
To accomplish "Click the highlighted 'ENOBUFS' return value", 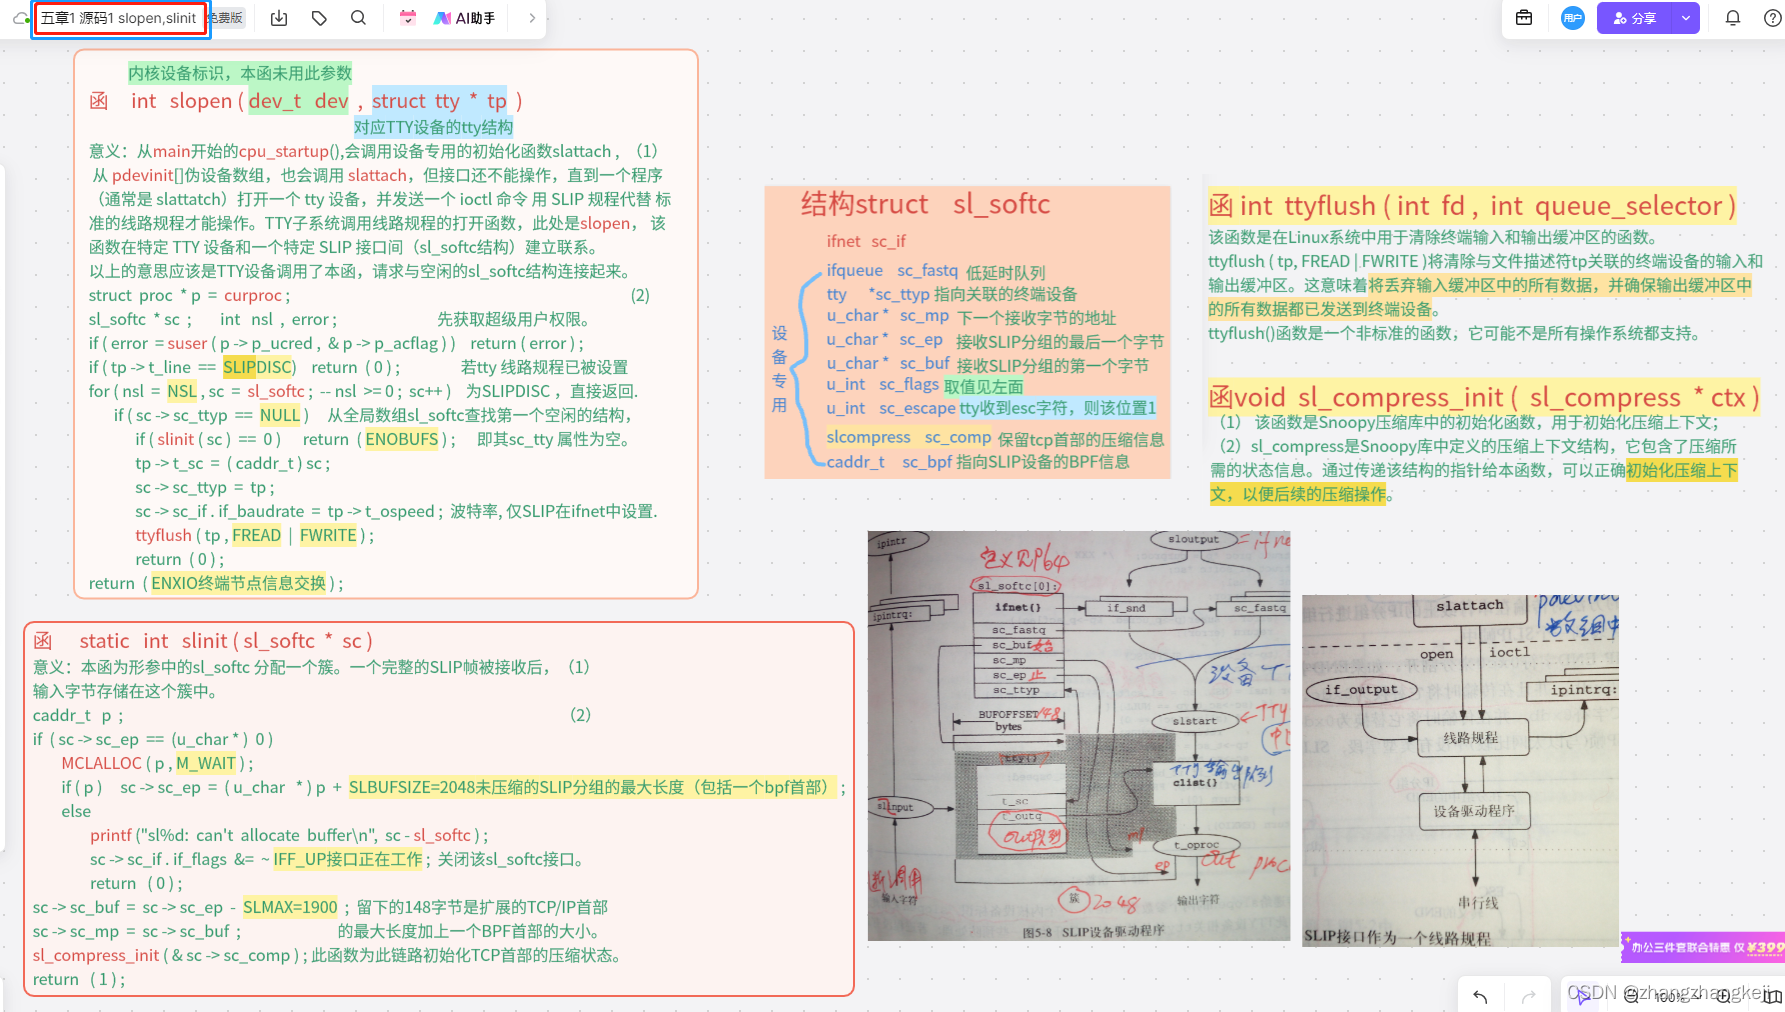I will (402, 439).
